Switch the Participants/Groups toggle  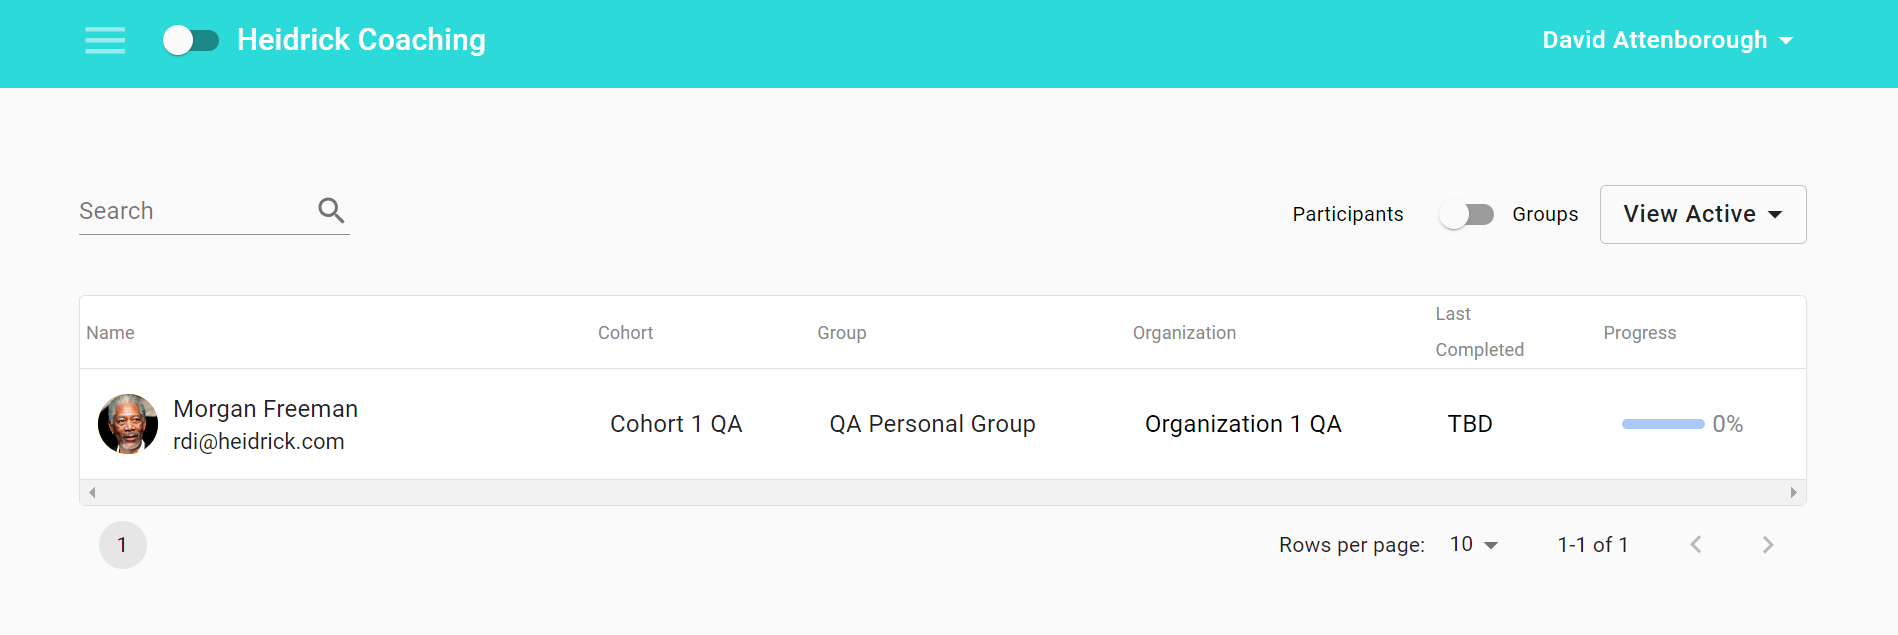1466,215
